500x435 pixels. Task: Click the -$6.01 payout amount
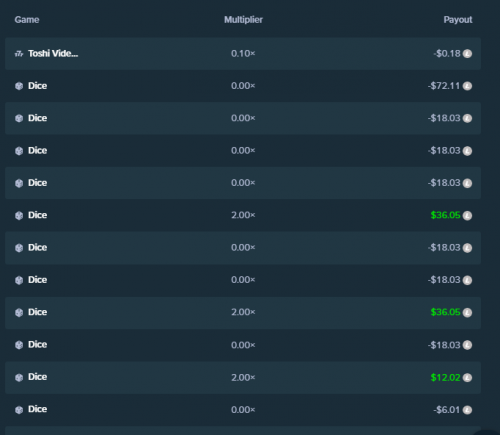pos(447,409)
